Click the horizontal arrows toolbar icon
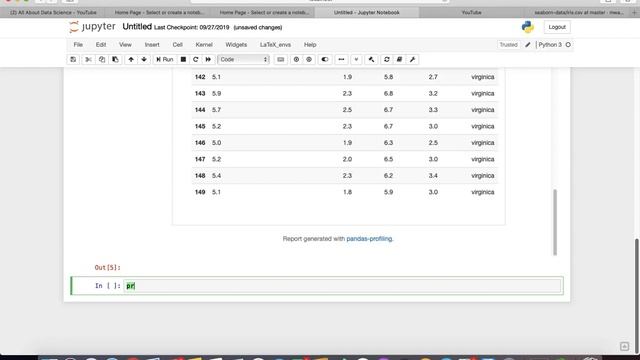 point(341,60)
